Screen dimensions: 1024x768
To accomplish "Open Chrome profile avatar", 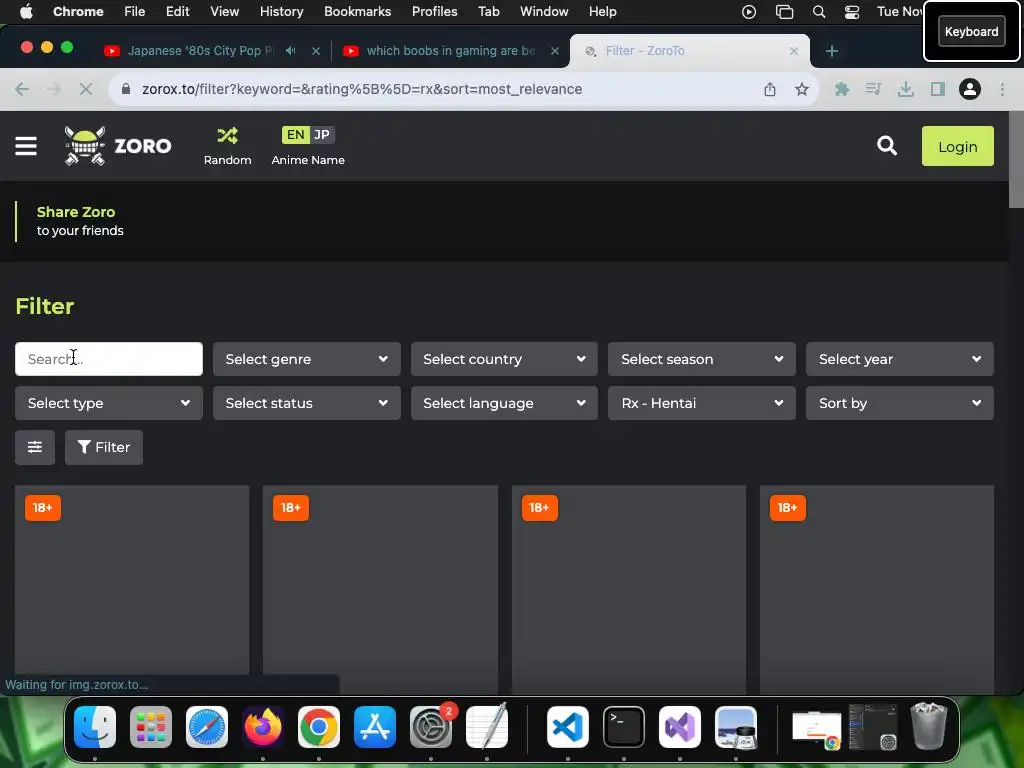I will 970,89.
